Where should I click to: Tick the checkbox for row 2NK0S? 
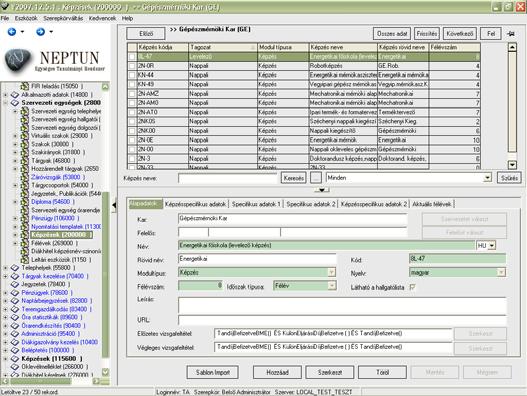click(x=132, y=122)
